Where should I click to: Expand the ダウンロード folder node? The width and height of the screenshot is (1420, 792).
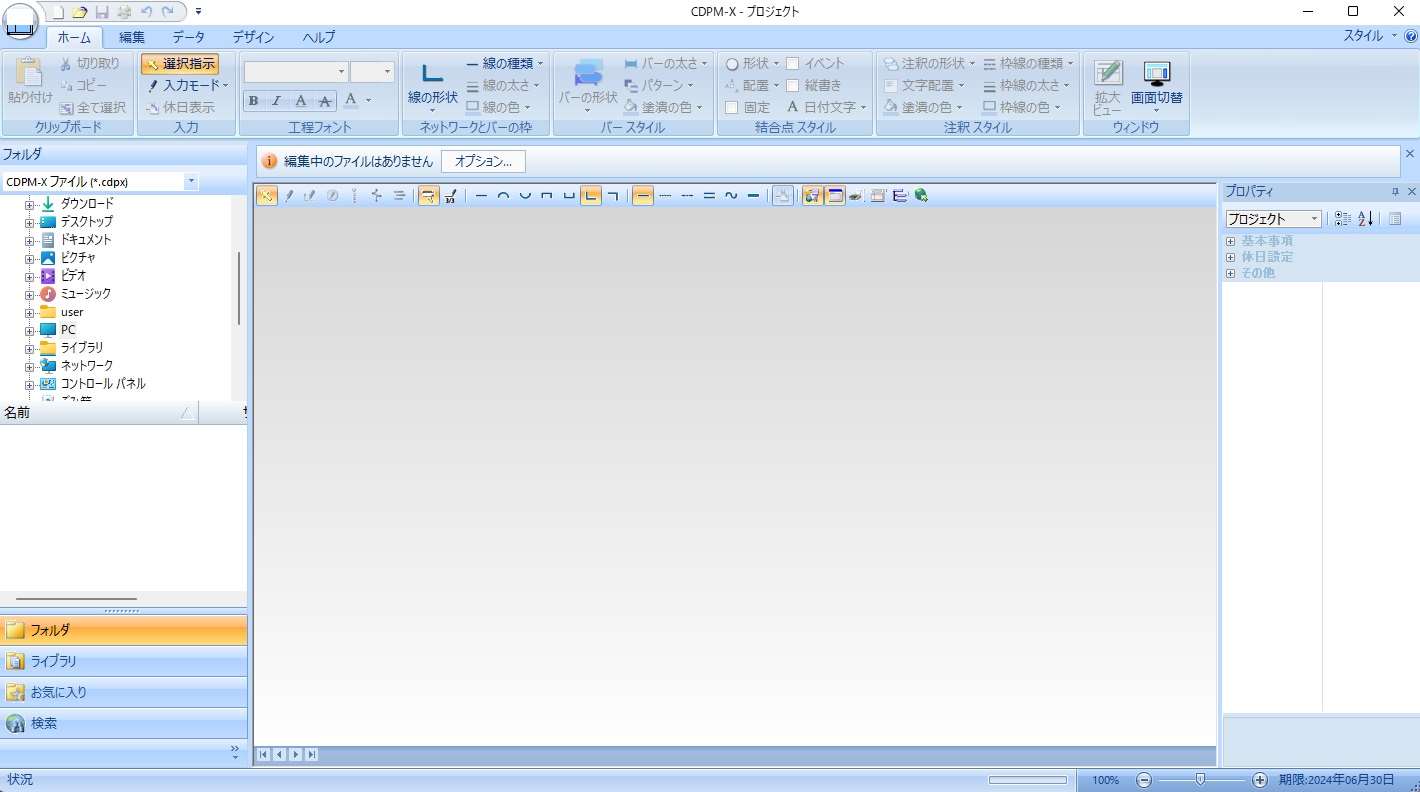(x=30, y=204)
